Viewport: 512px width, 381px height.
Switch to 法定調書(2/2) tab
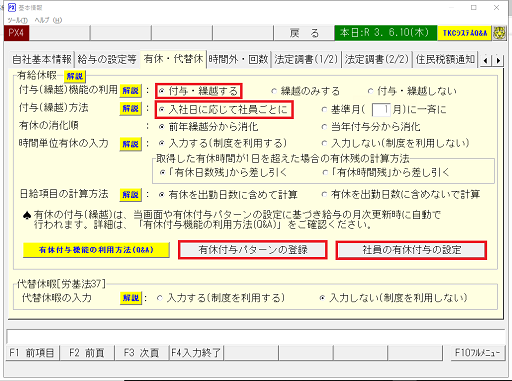[x=377, y=59]
